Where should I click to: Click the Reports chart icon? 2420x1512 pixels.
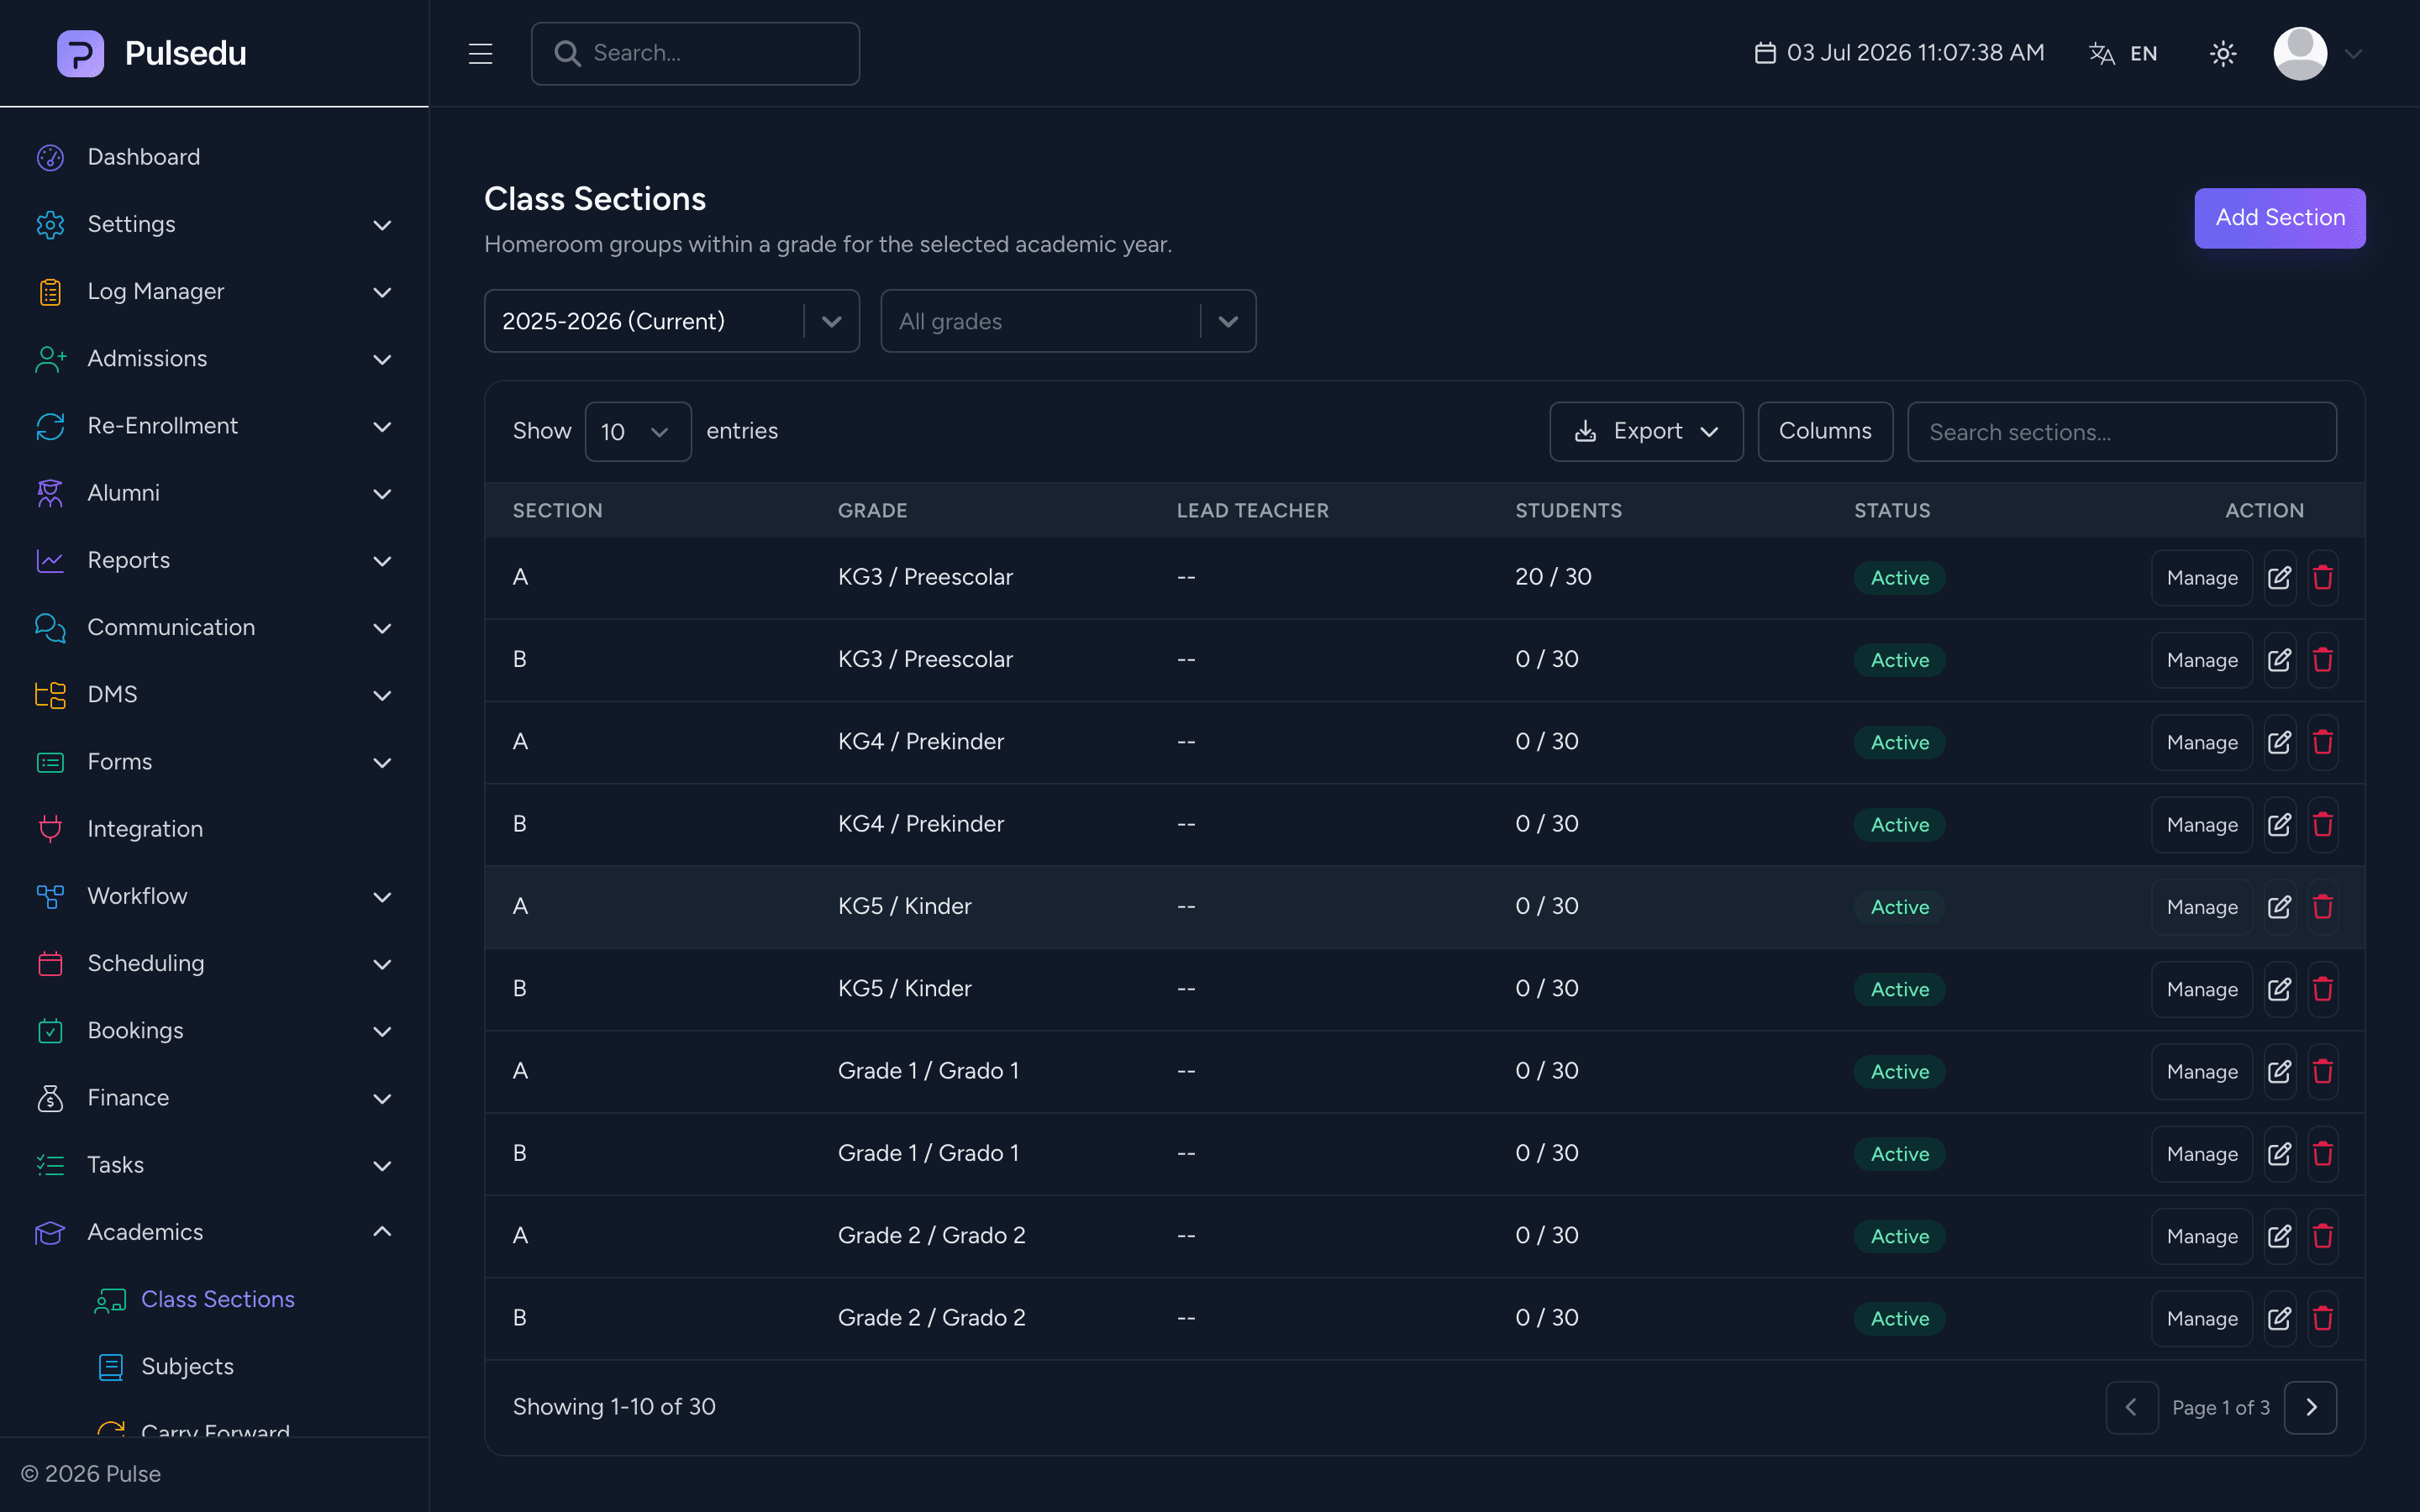tap(50, 560)
